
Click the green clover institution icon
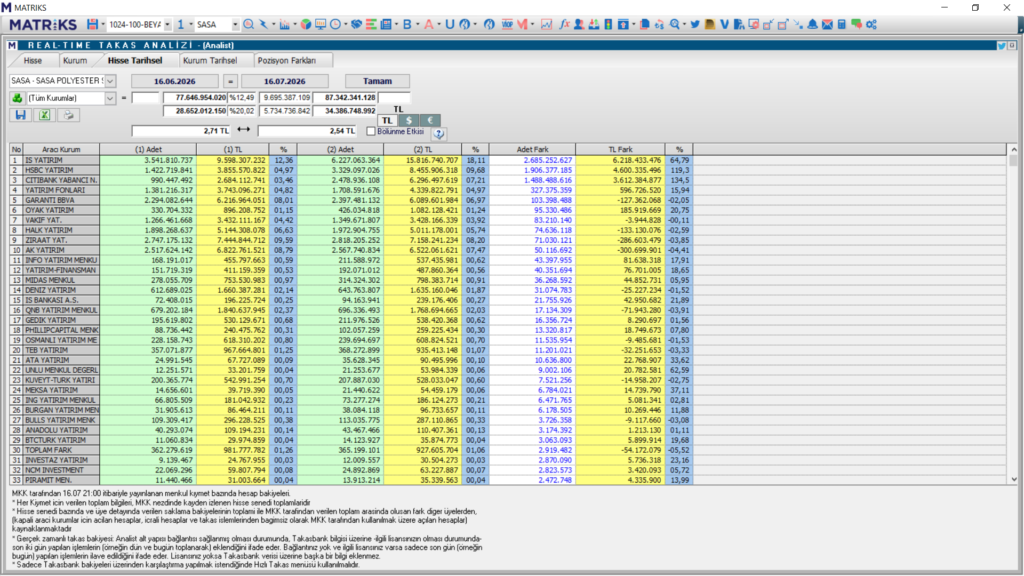[x=17, y=98]
